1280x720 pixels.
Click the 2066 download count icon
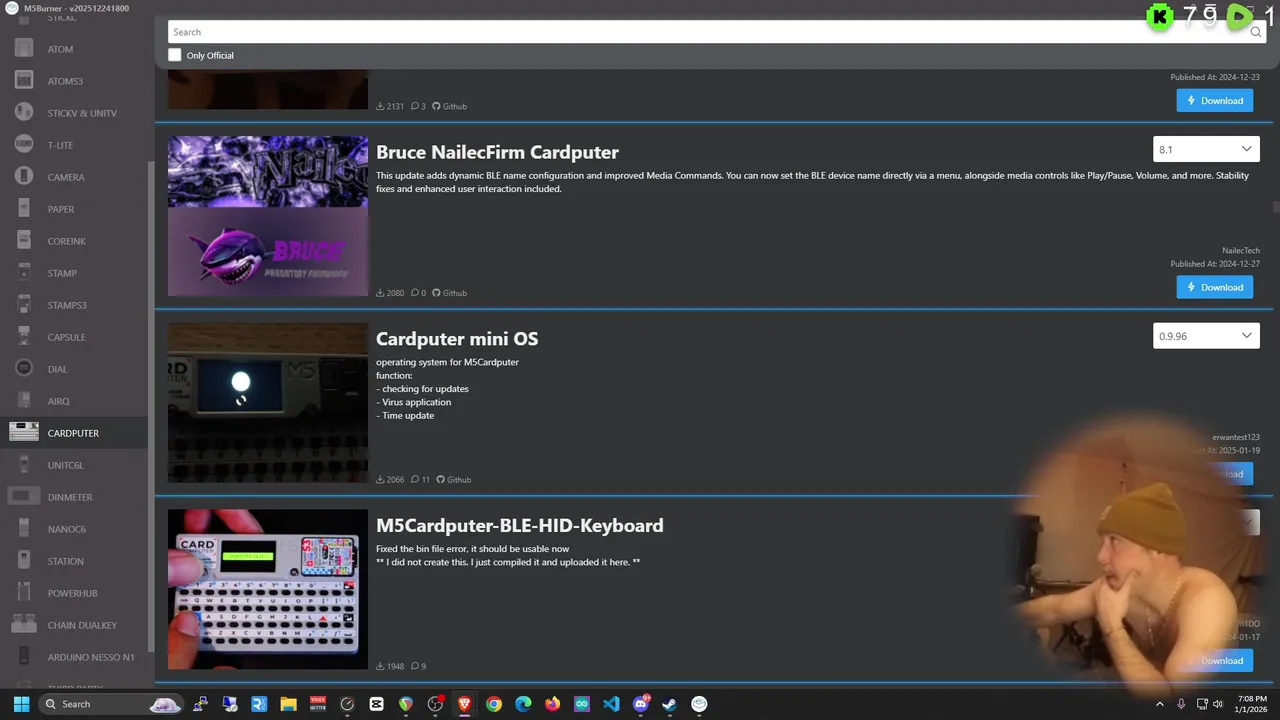coord(381,480)
